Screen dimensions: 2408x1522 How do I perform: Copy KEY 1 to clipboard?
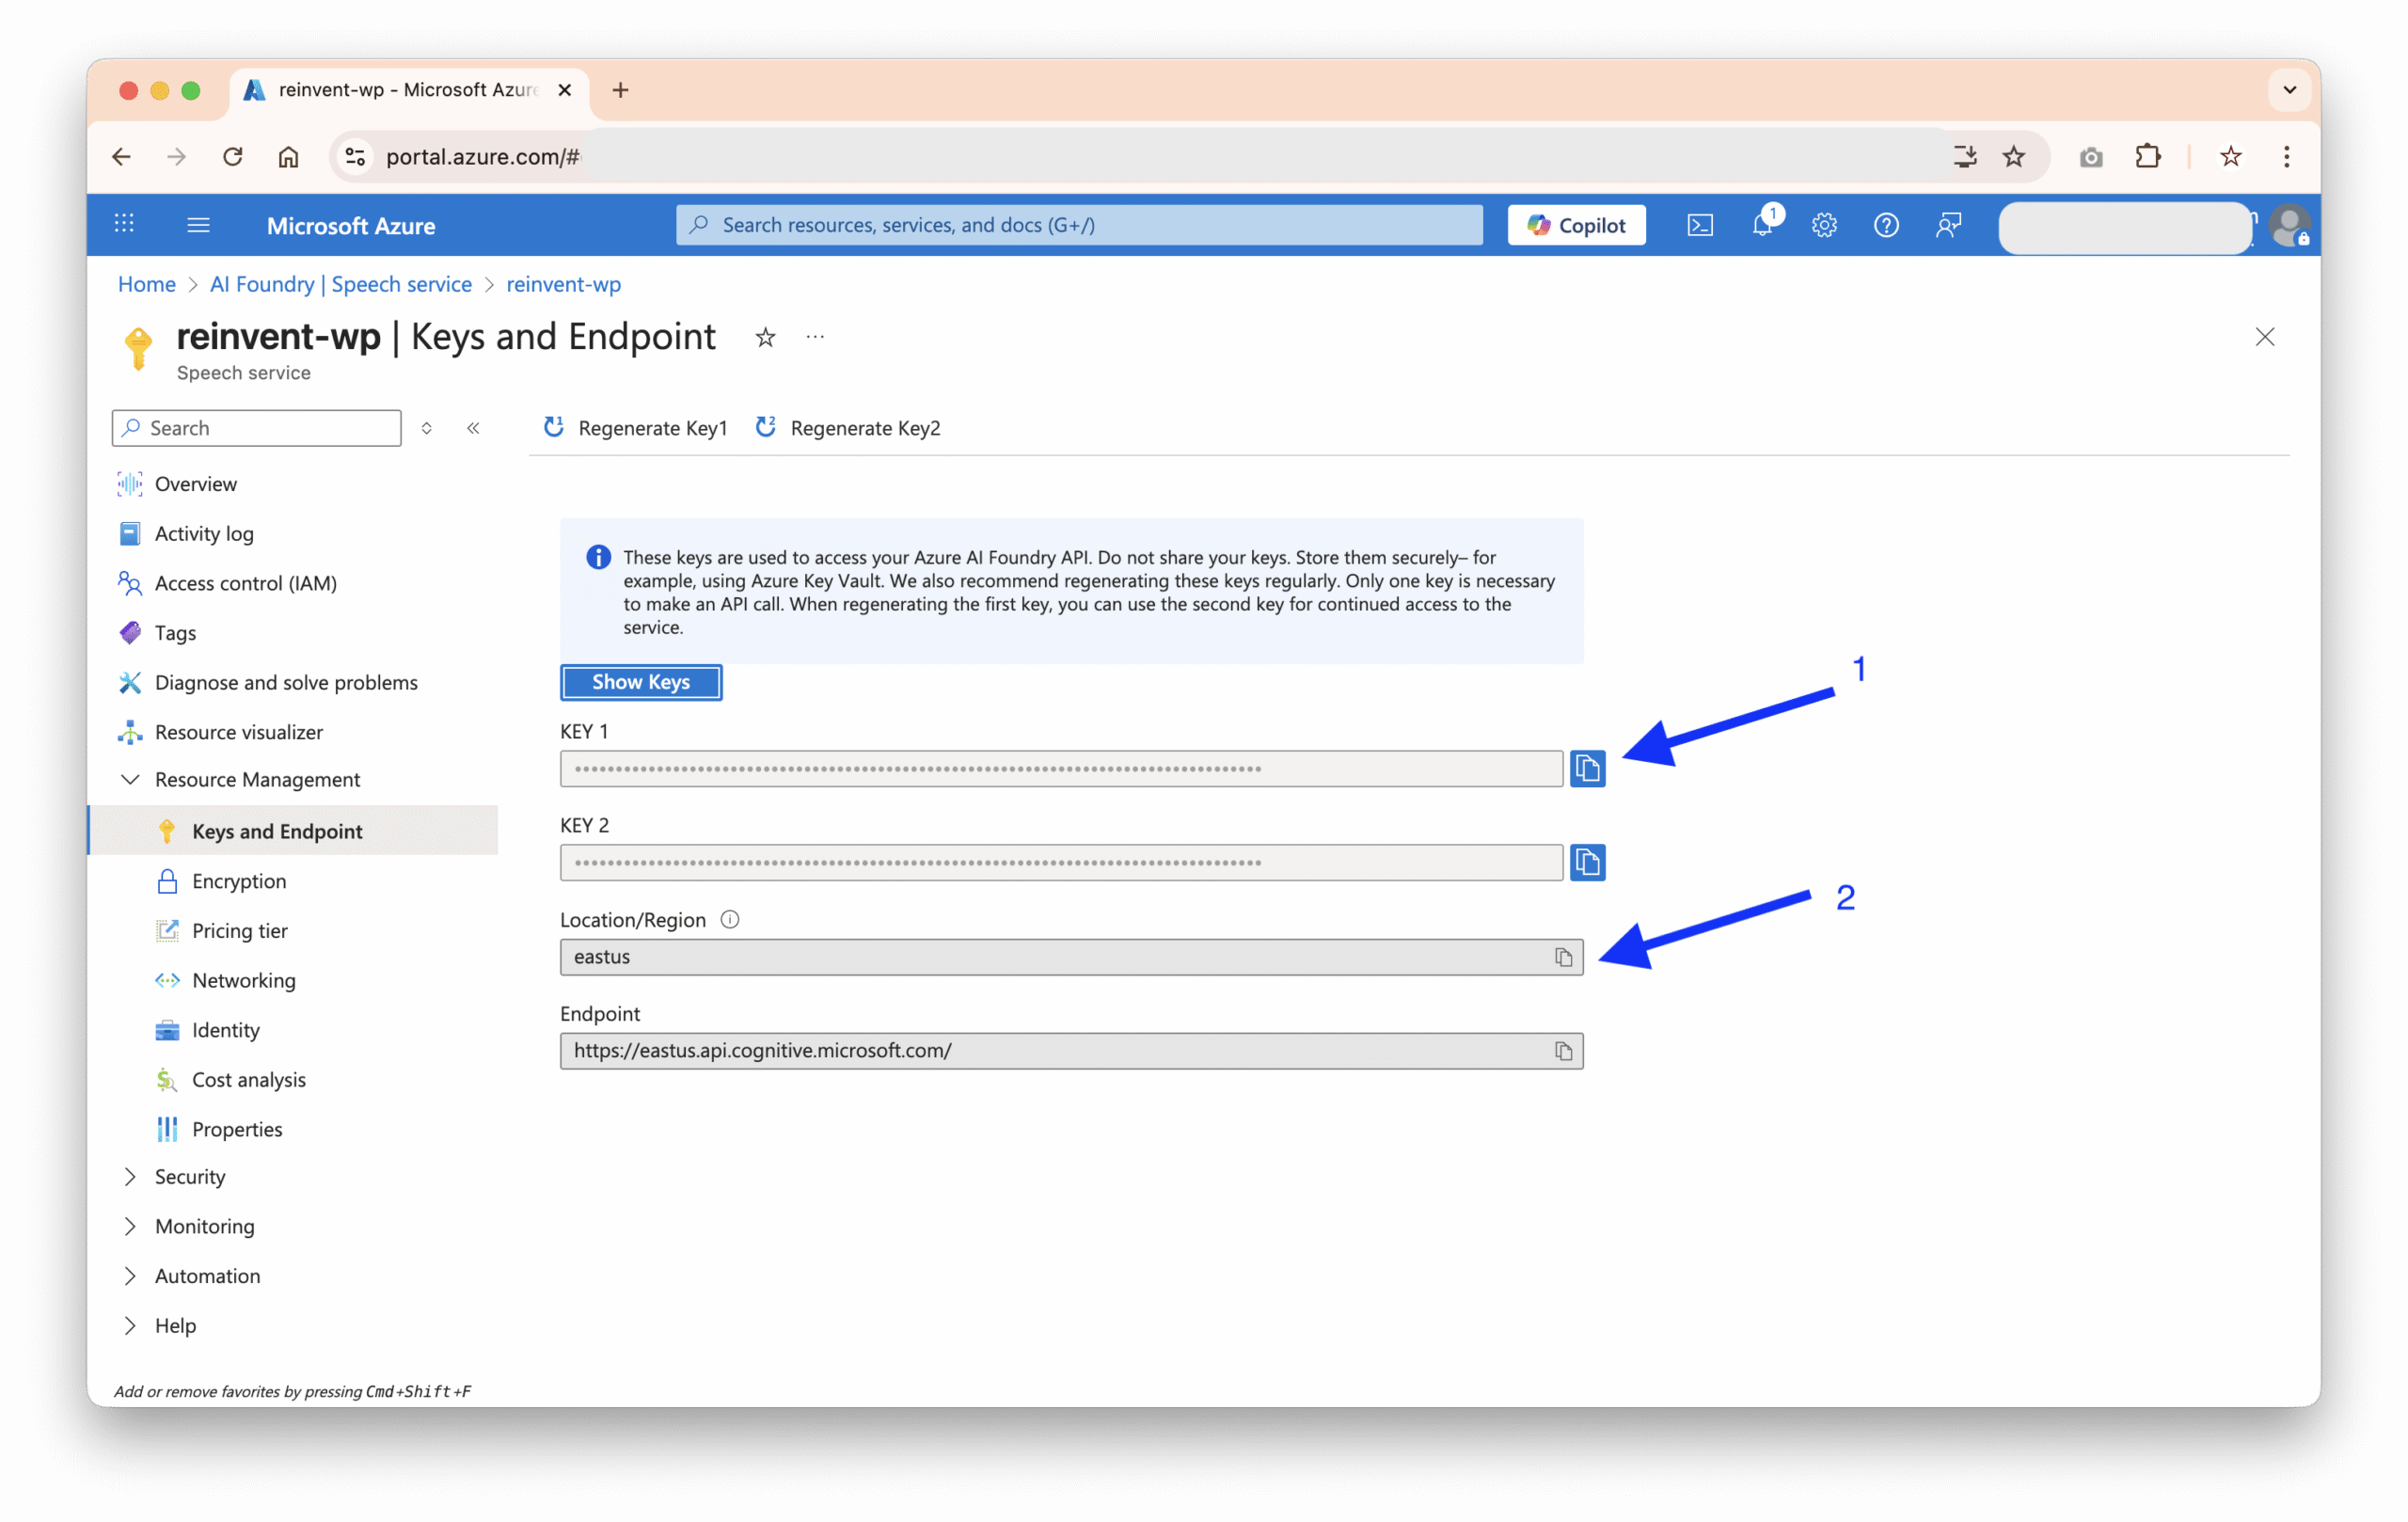pos(1587,768)
